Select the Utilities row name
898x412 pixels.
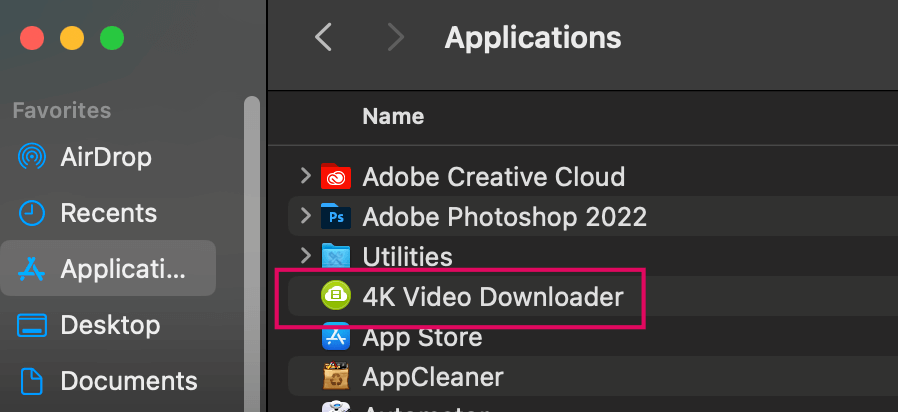407,256
